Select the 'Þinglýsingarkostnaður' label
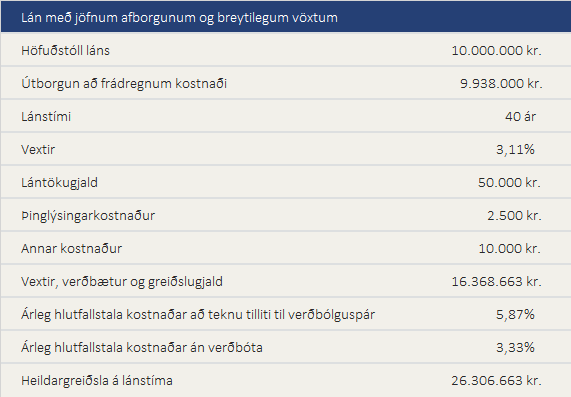Viewport: 571px width, 397px height. pos(88,216)
